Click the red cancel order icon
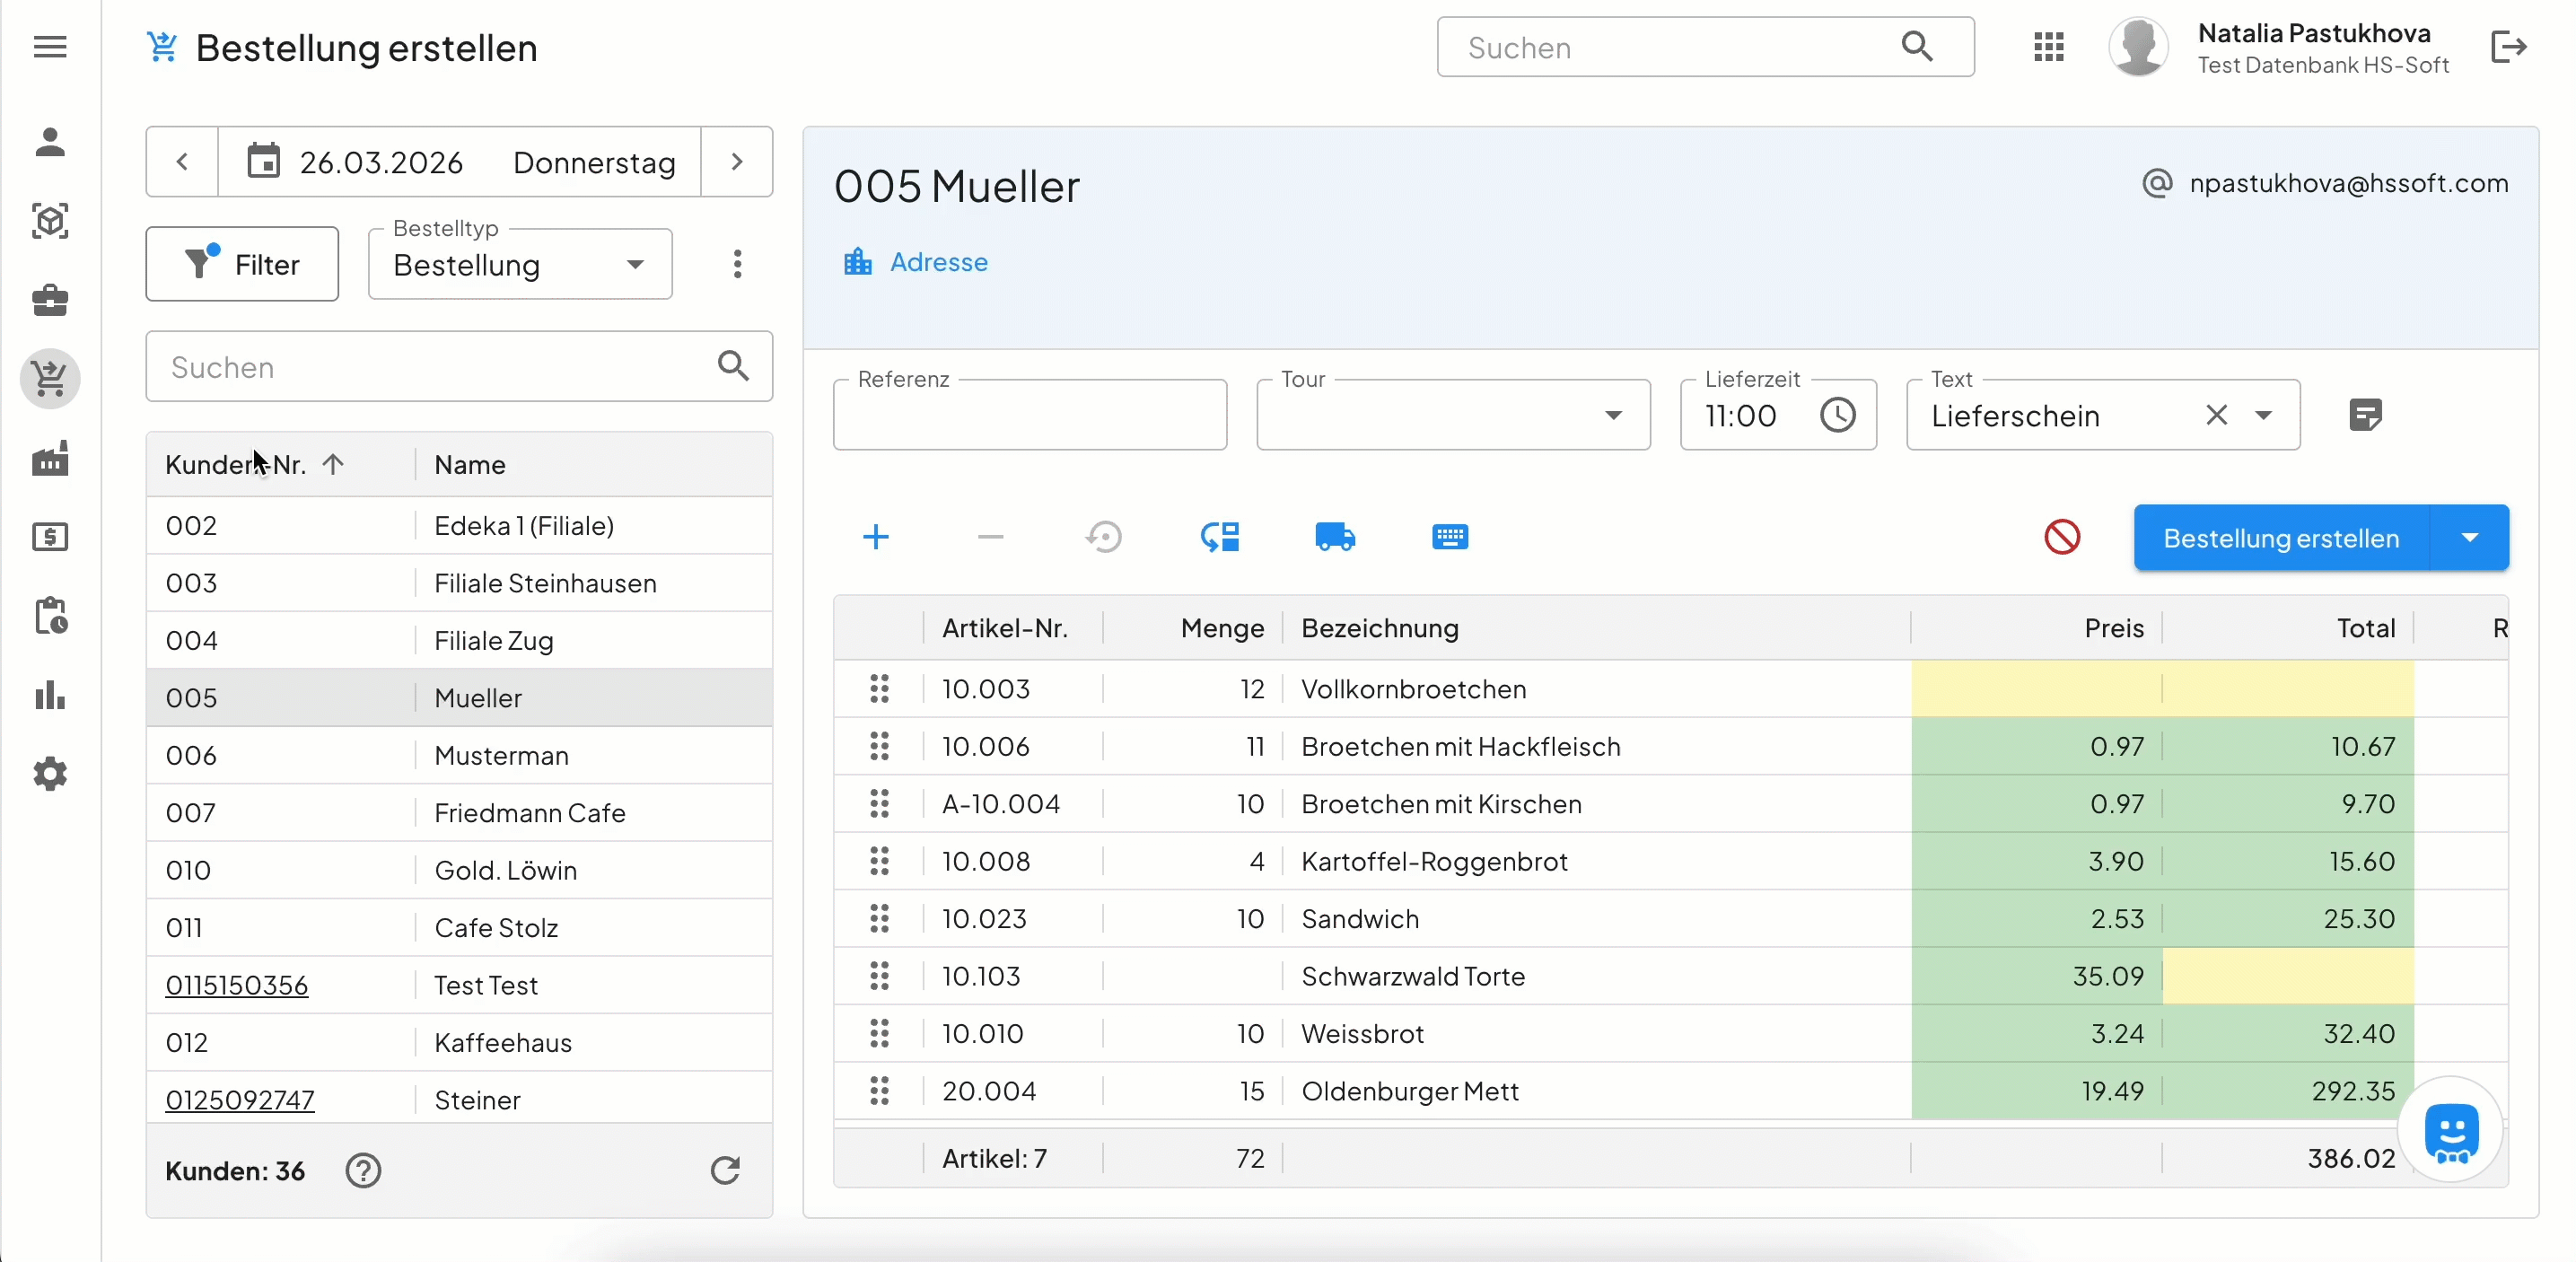Viewport: 2576px width, 1262px height. click(2061, 537)
